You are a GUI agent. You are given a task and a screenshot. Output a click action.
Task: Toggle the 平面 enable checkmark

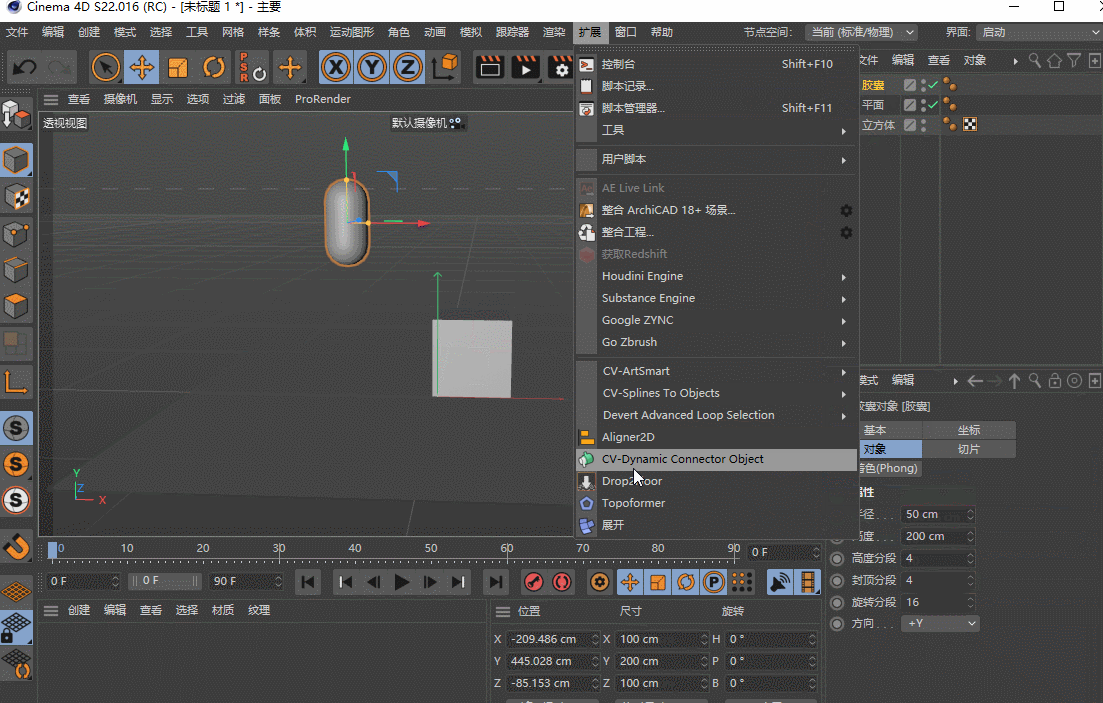(x=933, y=105)
